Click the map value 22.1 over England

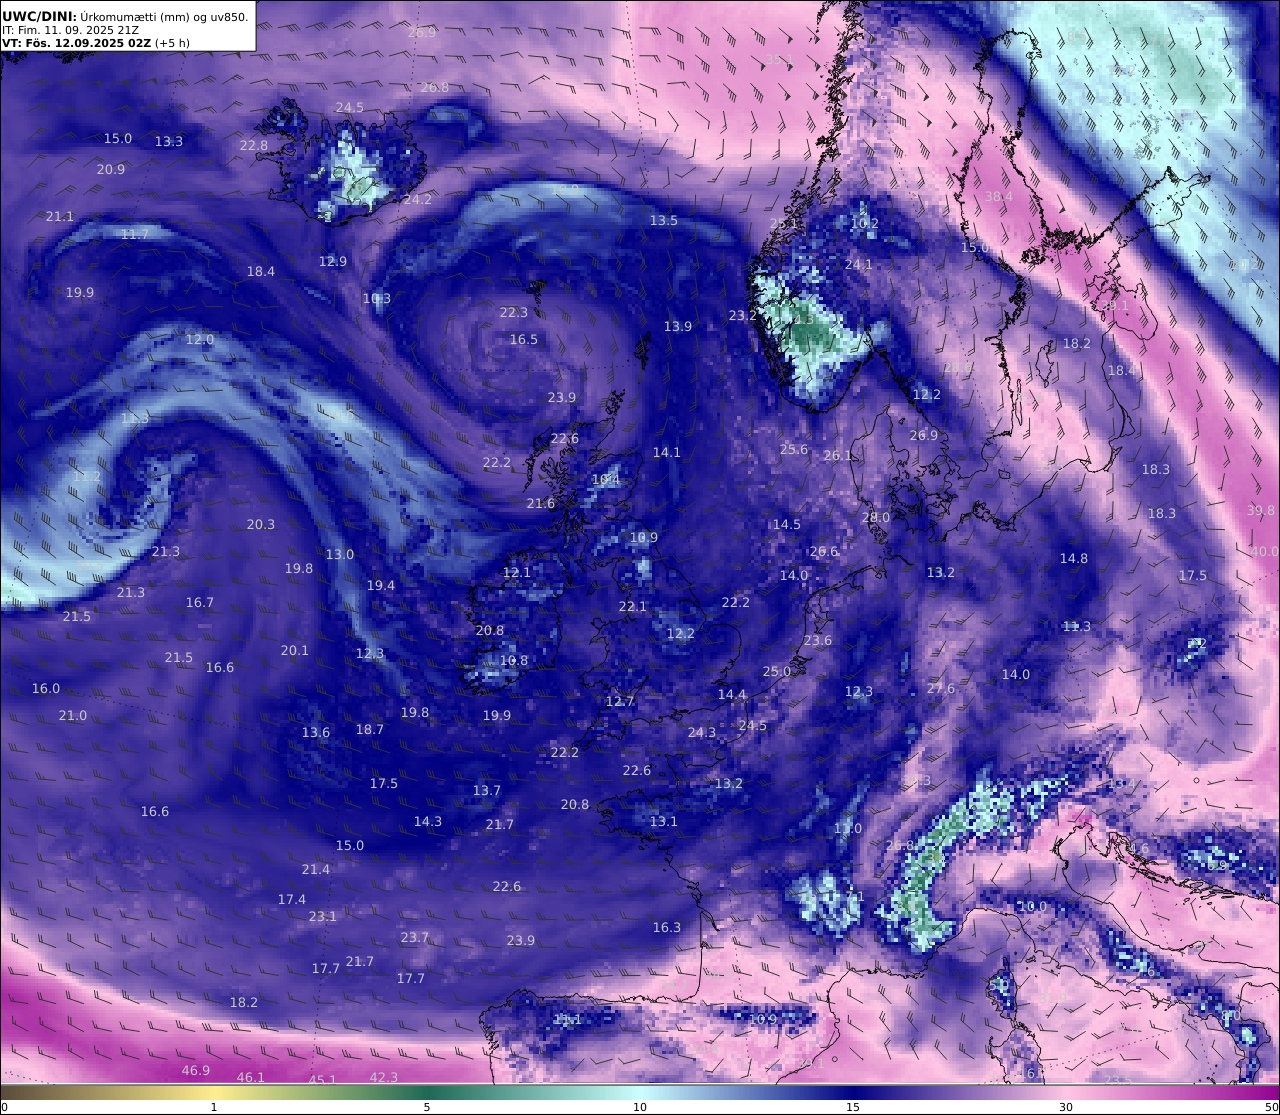tap(633, 607)
